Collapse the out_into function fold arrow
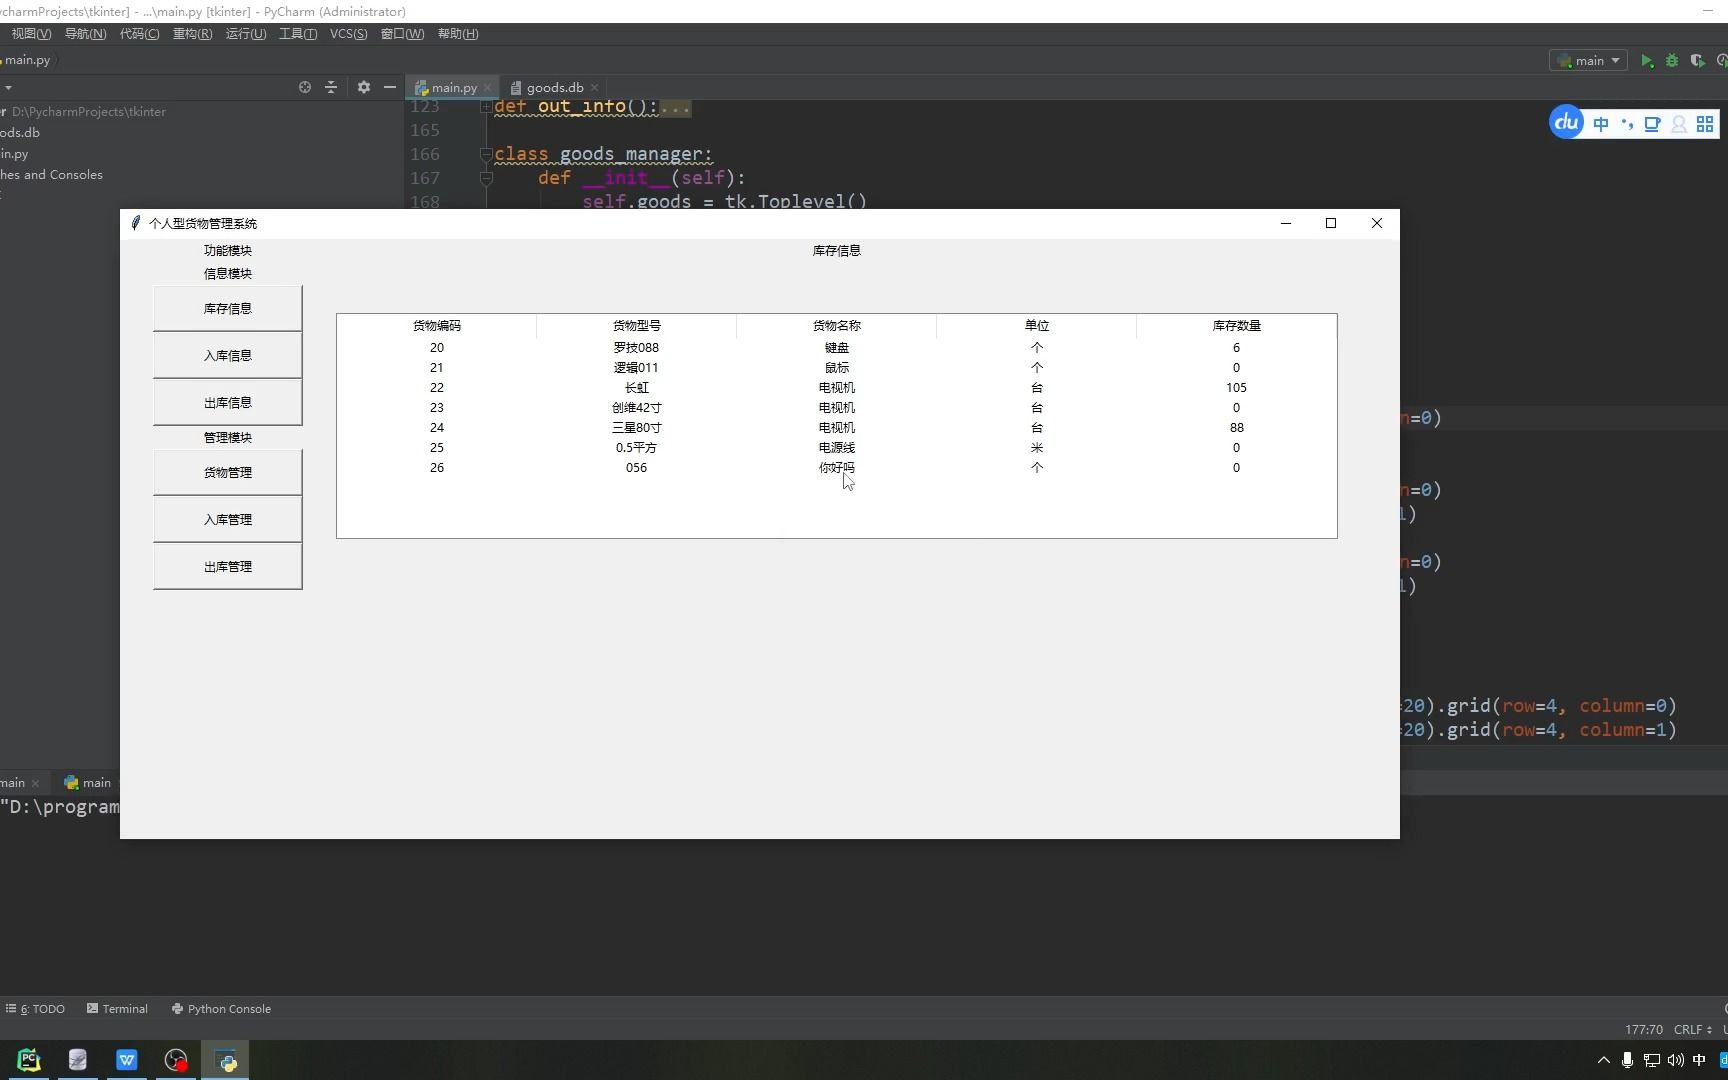Image resolution: width=1728 pixels, height=1080 pixels. point(486,105)
